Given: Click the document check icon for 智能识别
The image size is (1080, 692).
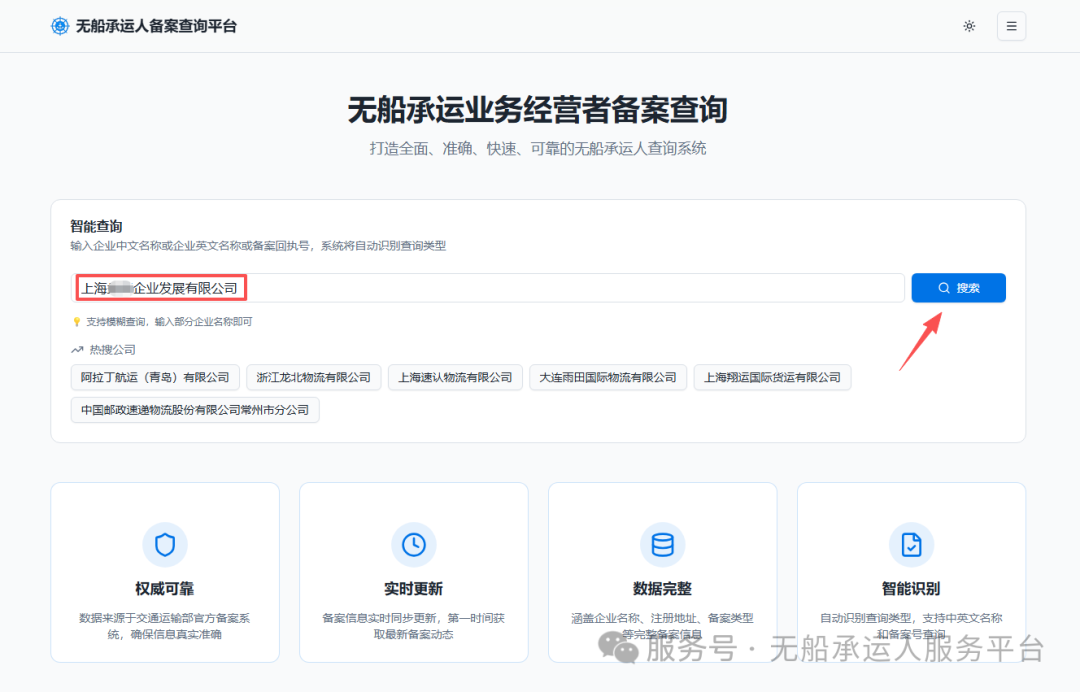Looking at the screenshot, I should coord(911,545).
